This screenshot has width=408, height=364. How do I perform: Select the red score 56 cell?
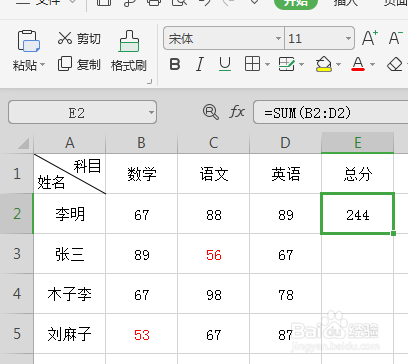click(x=214, y=254)
